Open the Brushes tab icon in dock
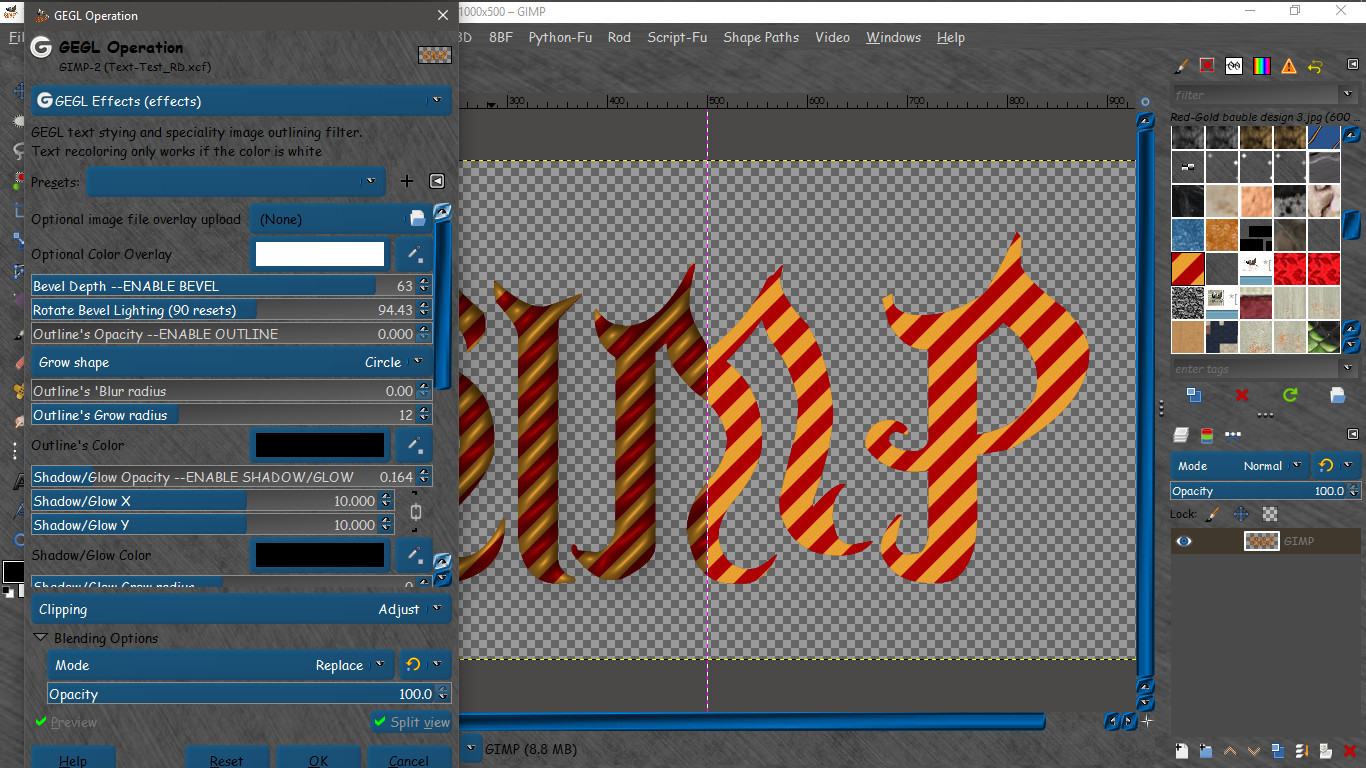 pos(1181,66)
